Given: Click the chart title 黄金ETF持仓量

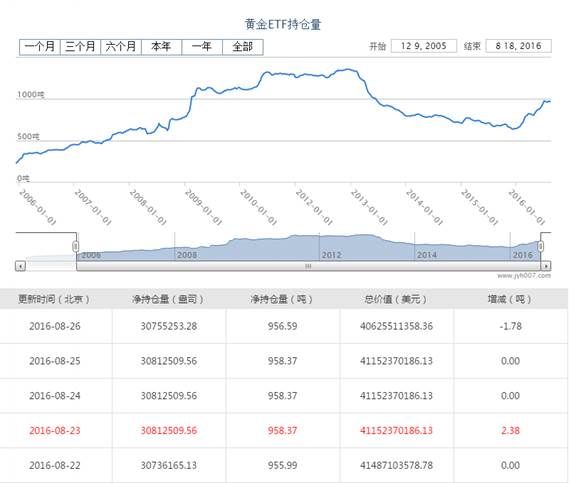Looking at the screenshot, I should point(283,25).
